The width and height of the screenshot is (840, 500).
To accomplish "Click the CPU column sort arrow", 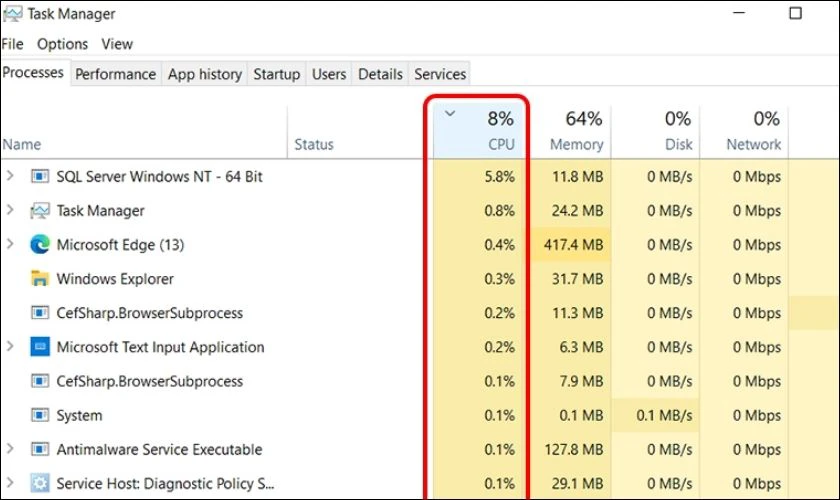I will pyautogui.click(x=450, y=113).
